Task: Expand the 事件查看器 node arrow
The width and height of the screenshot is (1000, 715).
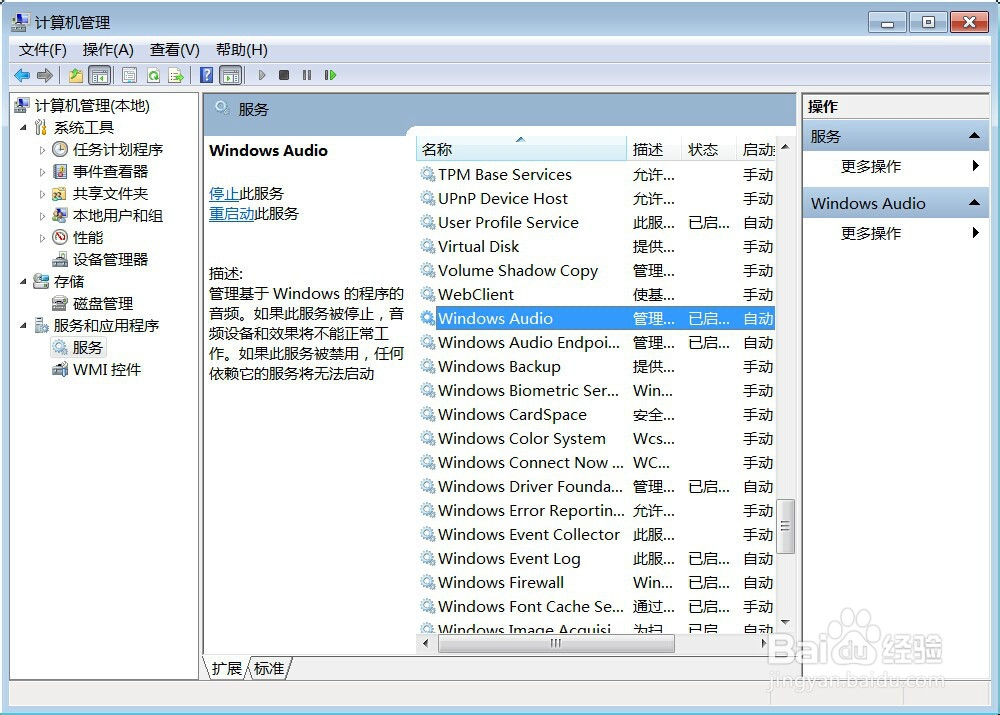Action: point(42,172)
